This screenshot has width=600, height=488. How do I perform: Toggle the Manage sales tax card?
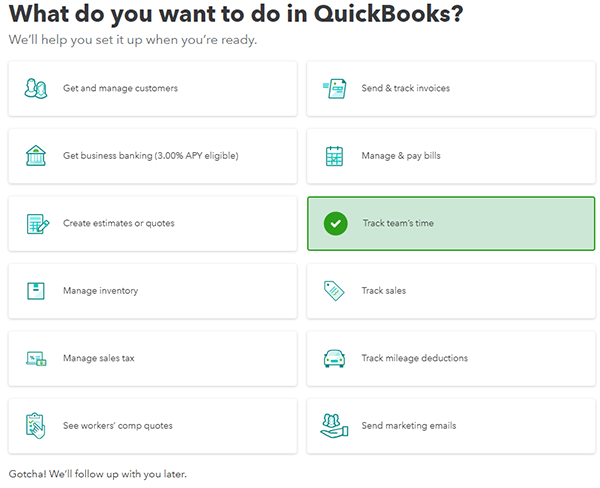(x=153, y=359)
